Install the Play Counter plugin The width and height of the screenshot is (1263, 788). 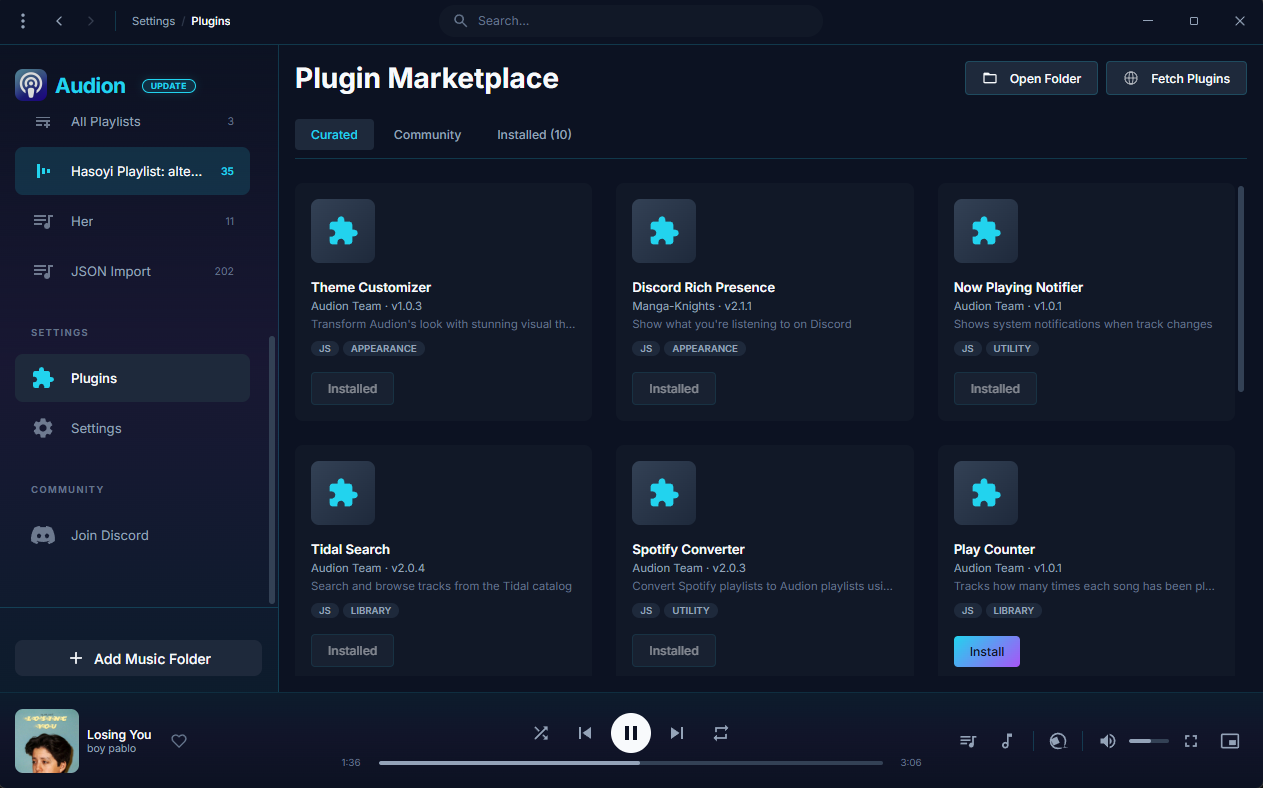[x=986, y=651]
